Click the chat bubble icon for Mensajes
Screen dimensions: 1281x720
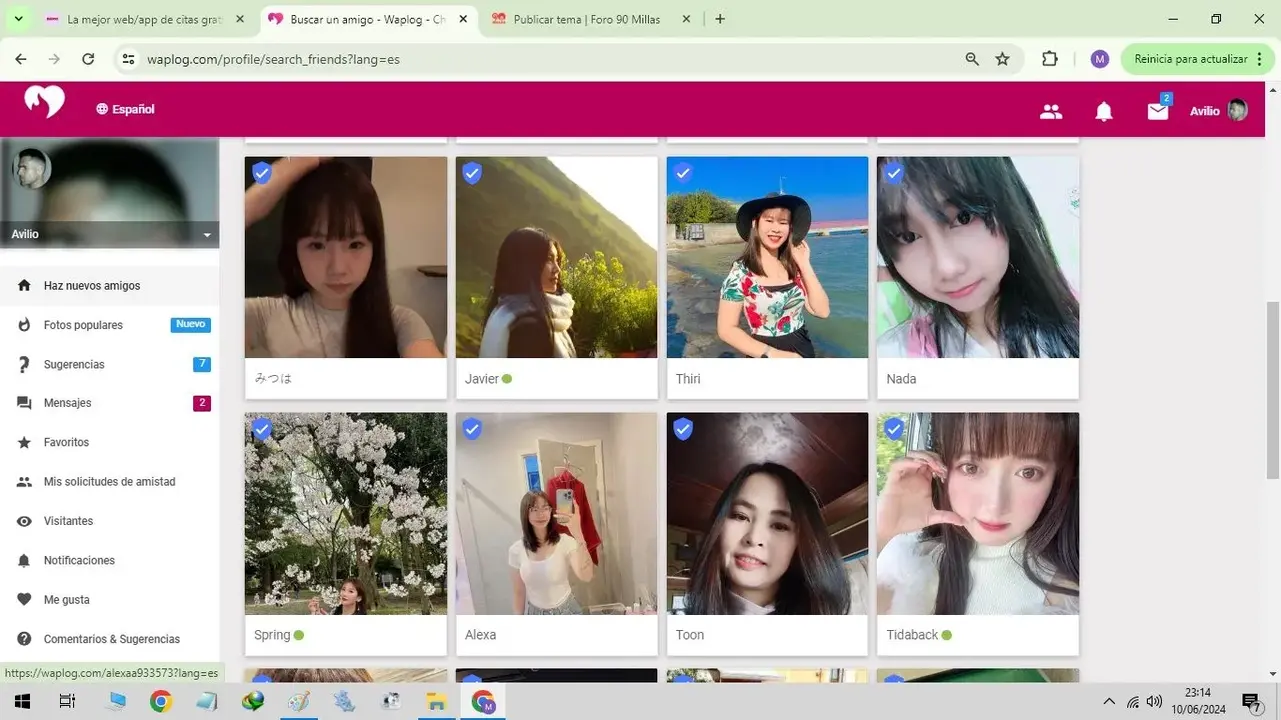24,403
